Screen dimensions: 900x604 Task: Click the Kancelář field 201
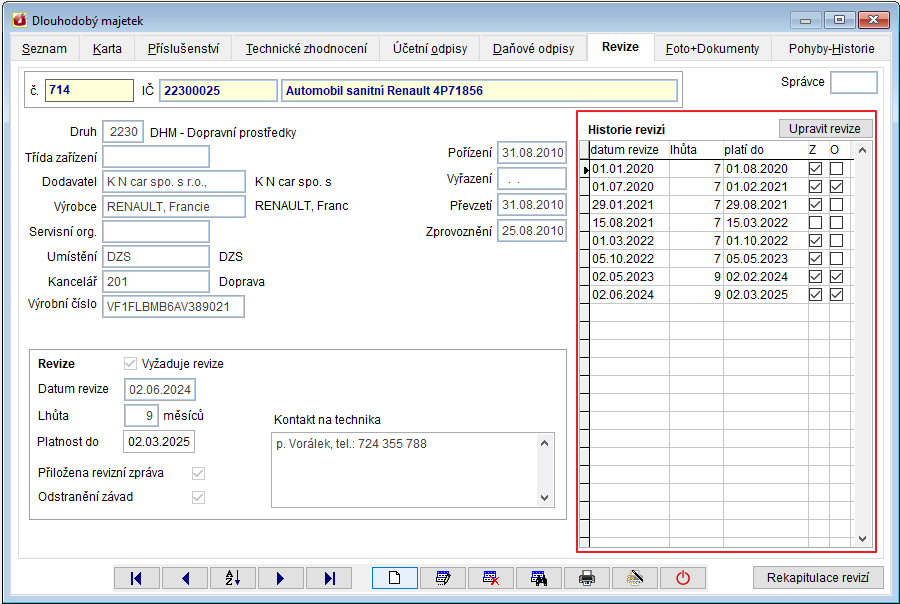pos(156,281)
